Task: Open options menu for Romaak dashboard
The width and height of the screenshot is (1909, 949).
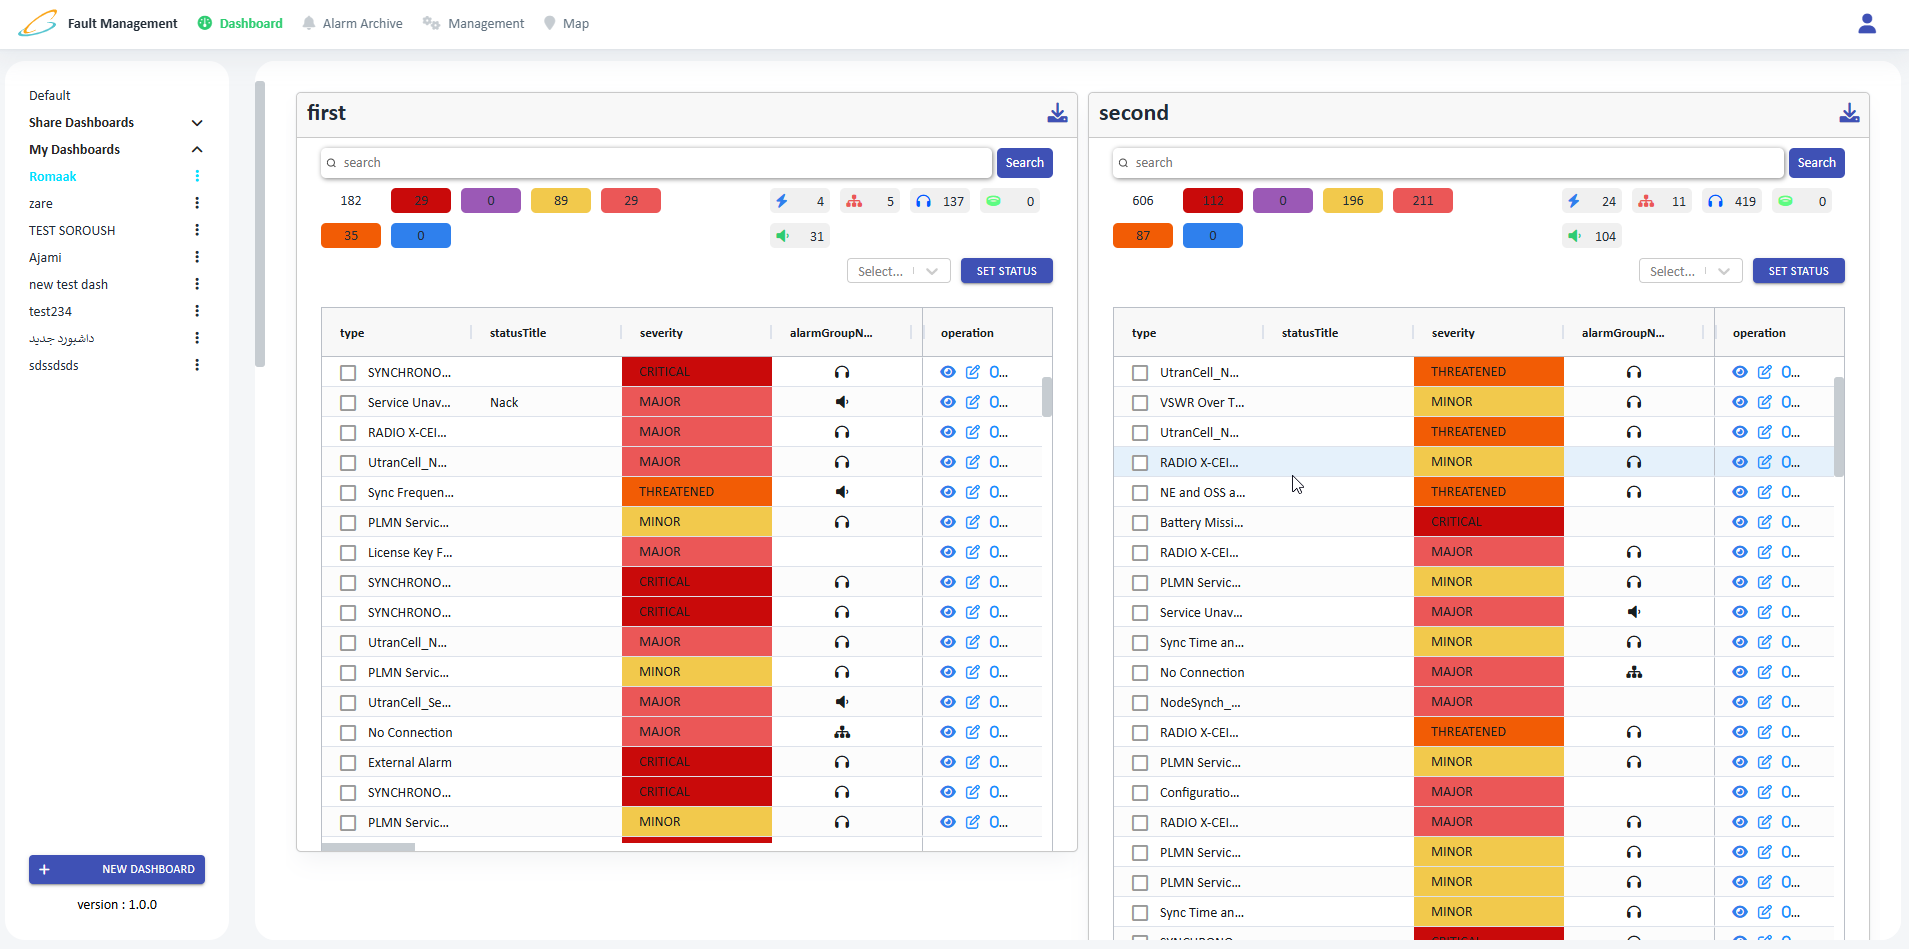Action: tap(197, 176)
